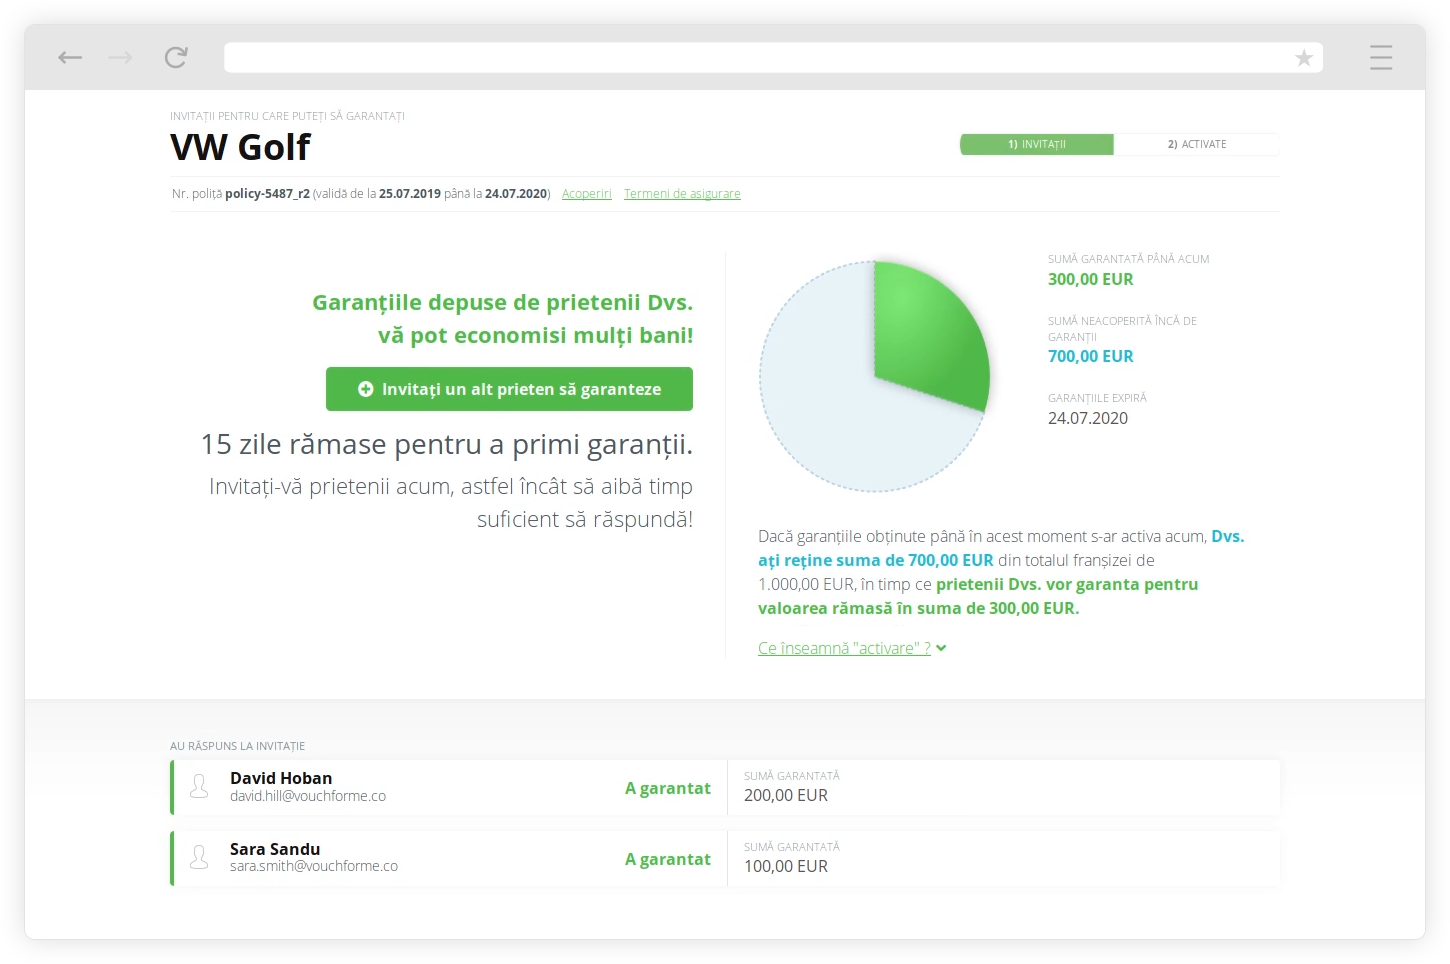Click Invitați un alt prieten să garanteze
The image size is (1450, 964).
[509, 389]
